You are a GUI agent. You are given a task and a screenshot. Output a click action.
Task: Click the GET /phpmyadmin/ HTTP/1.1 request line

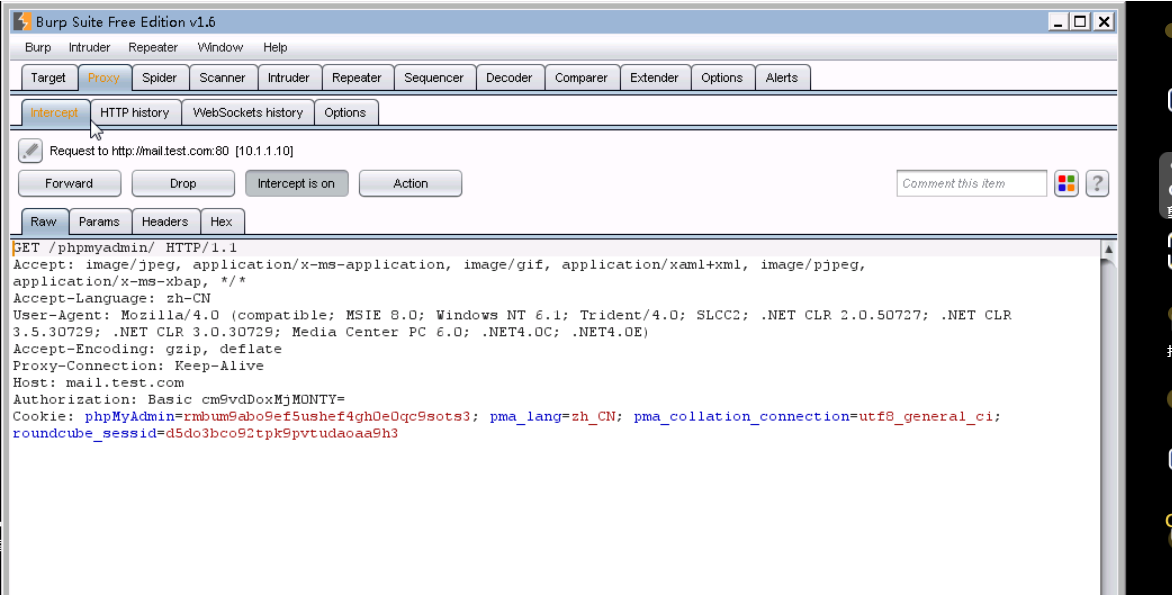coord(125,247)
